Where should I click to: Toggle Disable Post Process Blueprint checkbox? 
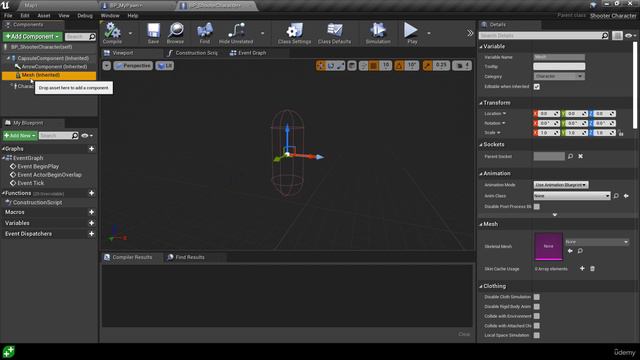(x=537, y=207)
